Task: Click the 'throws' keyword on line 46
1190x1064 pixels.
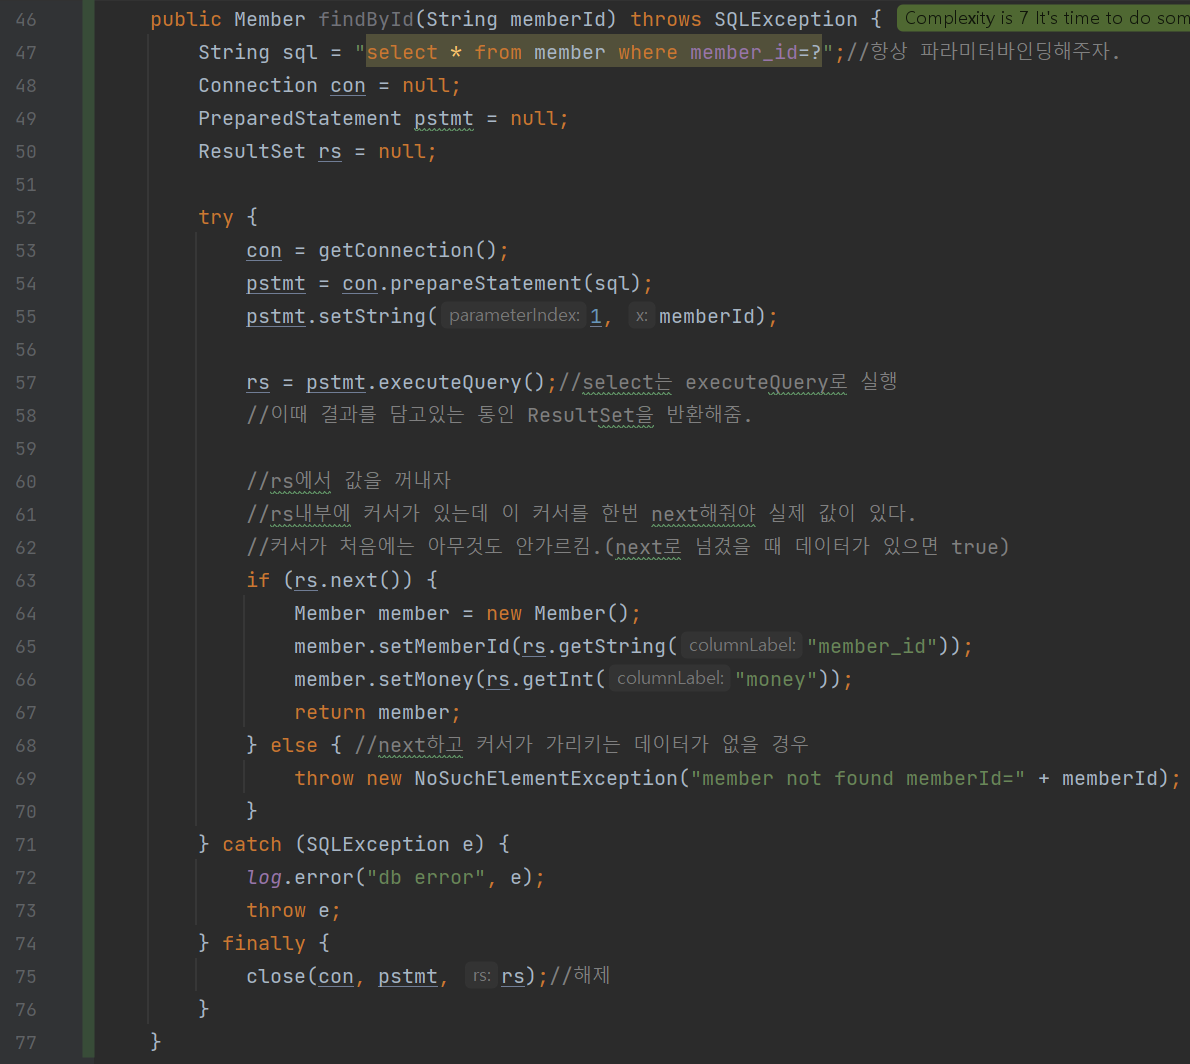Action: pos(666,19)
